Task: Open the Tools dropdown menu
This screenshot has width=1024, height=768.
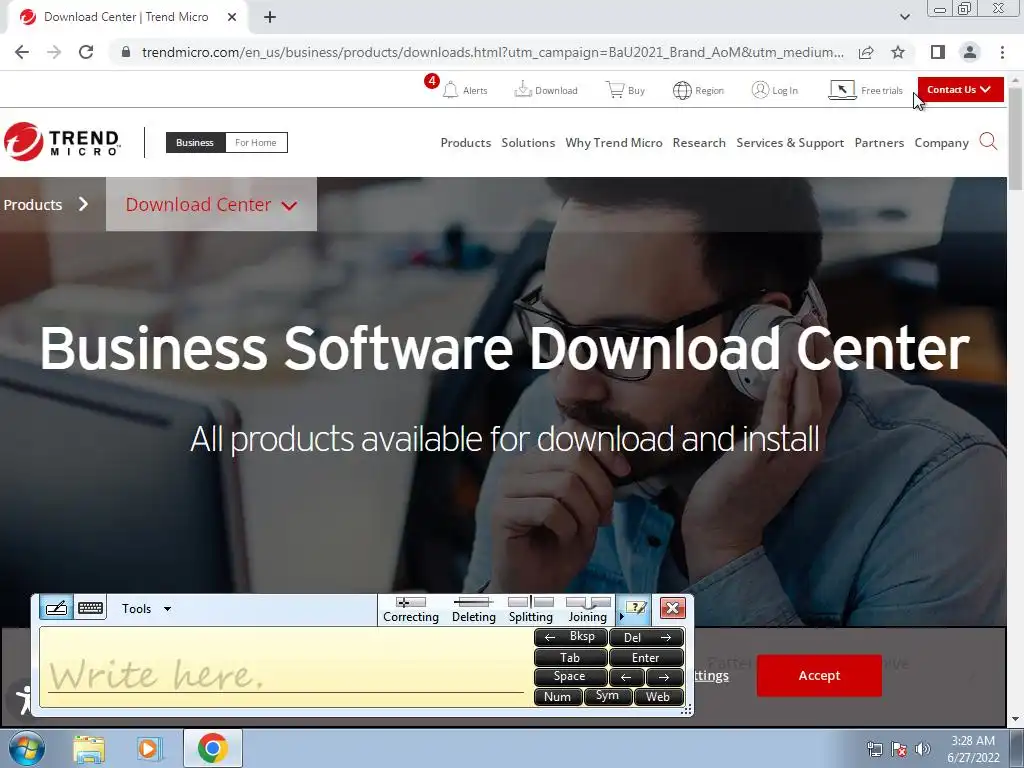Action: pyautogui.click(x=146, y=609)
